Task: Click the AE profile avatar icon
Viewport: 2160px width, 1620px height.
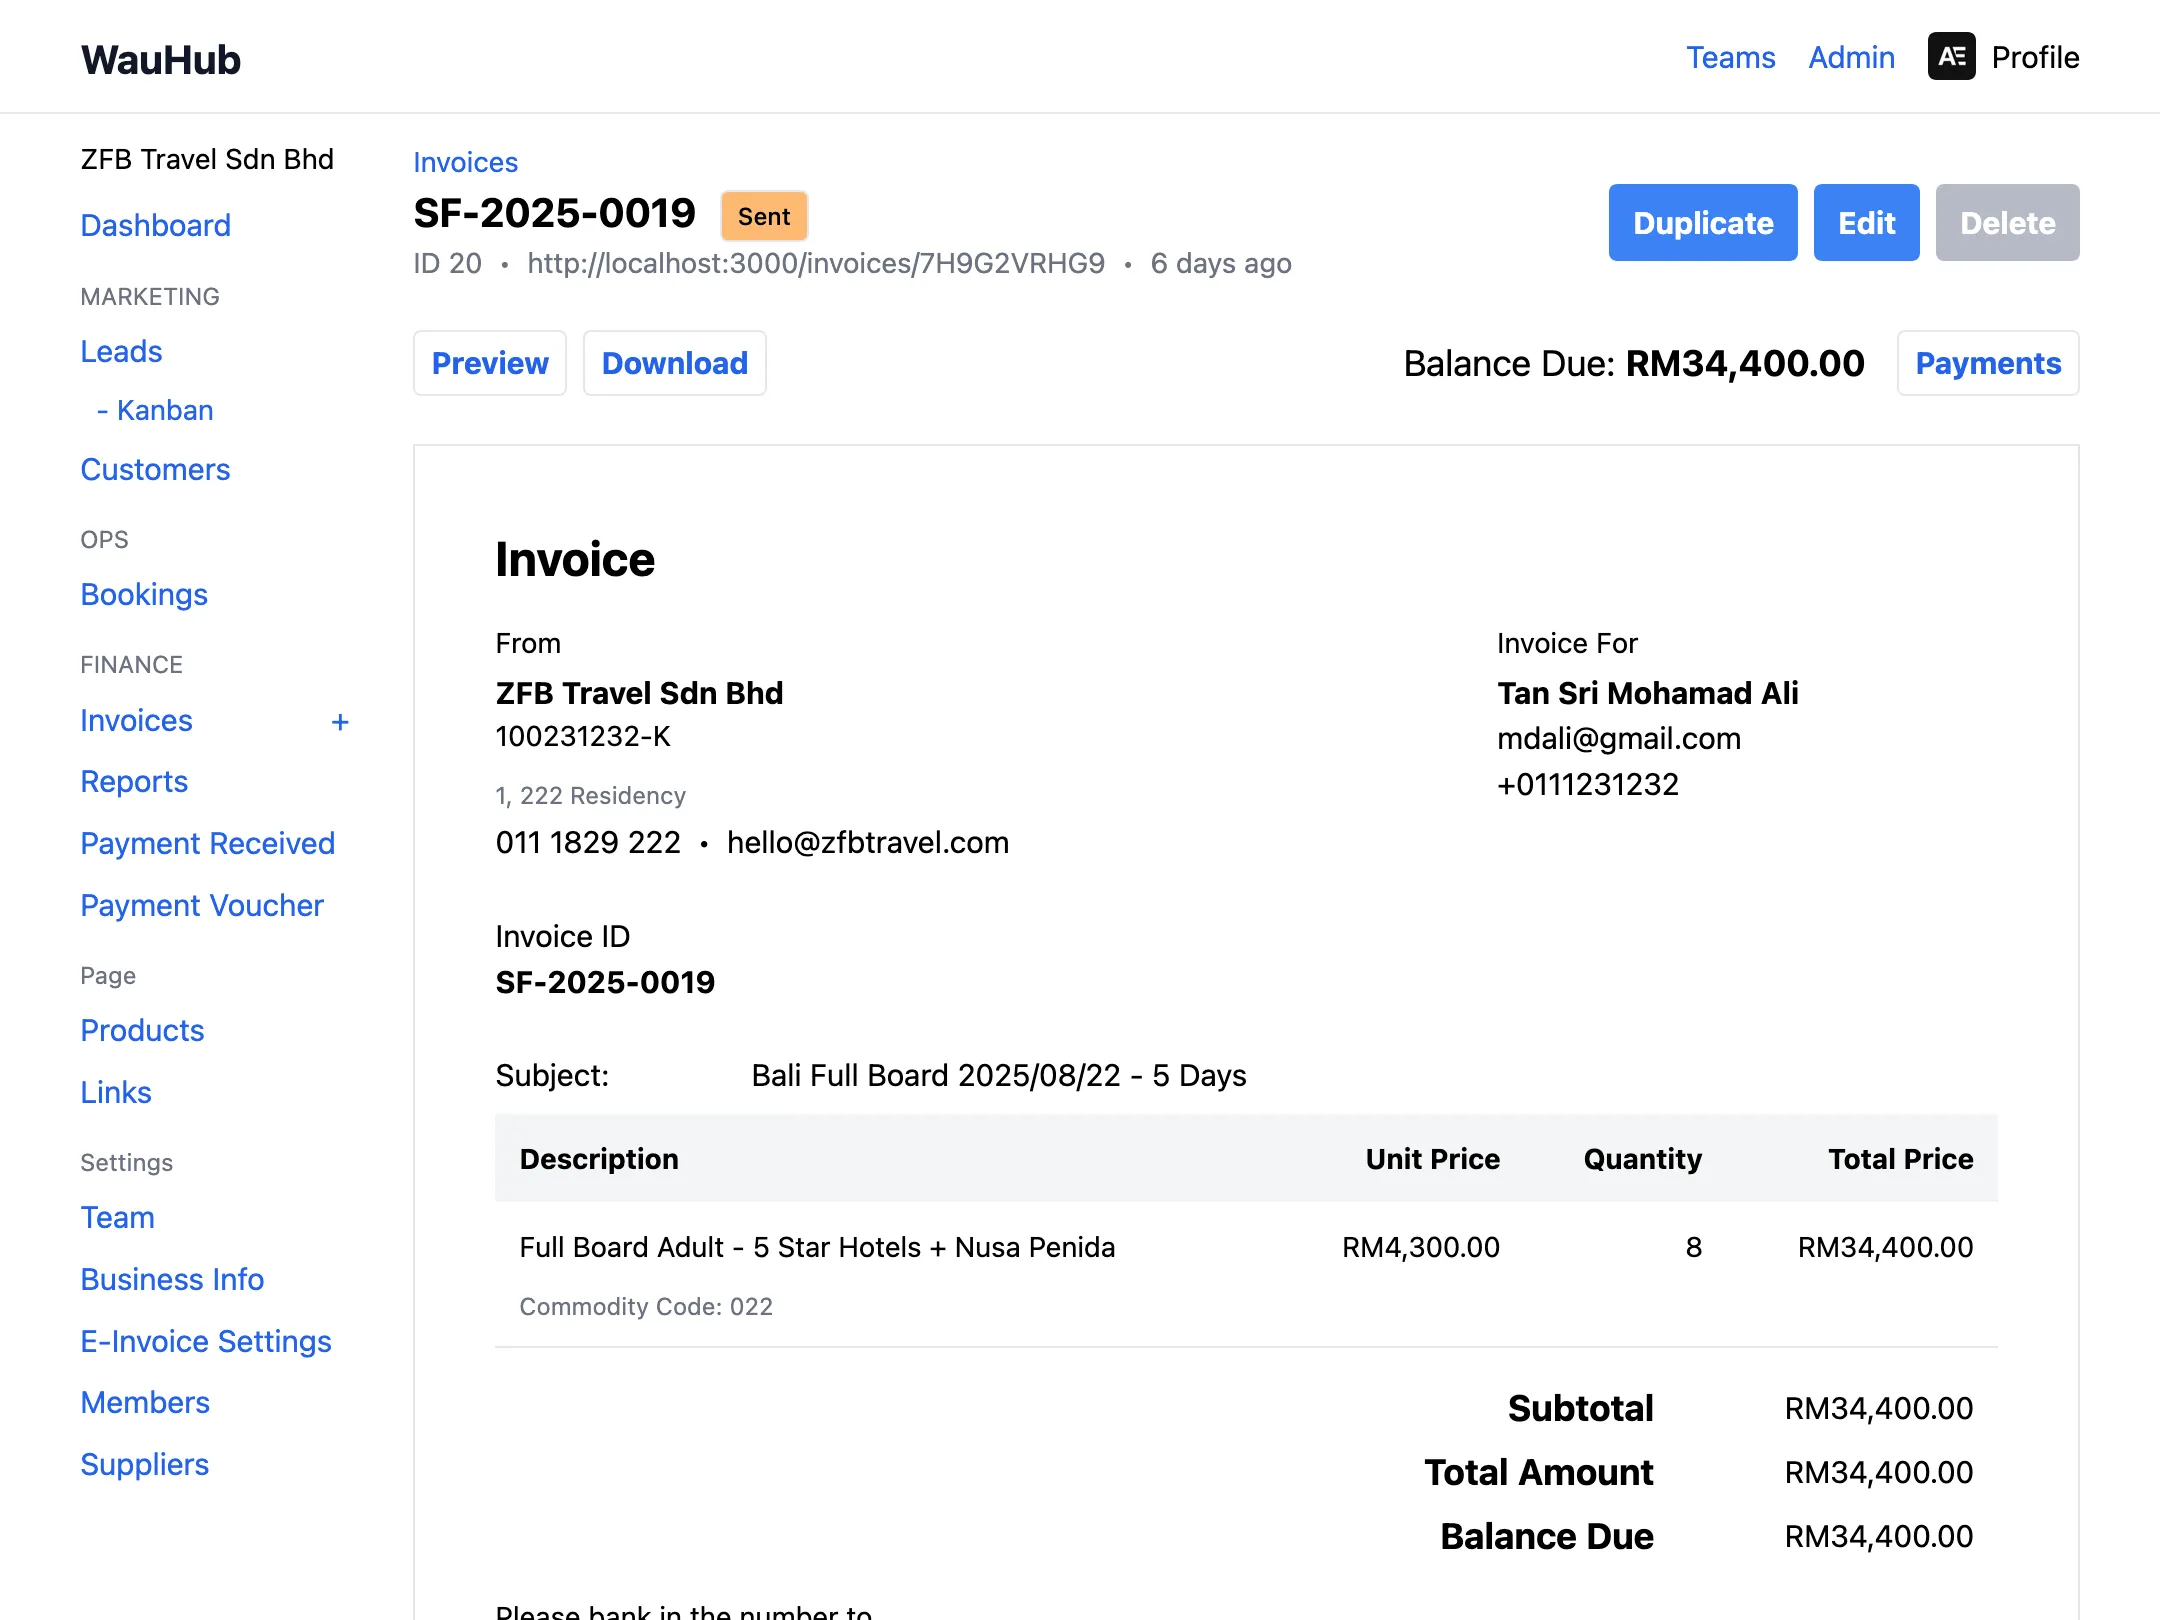Action: (x=1951, y=57)
